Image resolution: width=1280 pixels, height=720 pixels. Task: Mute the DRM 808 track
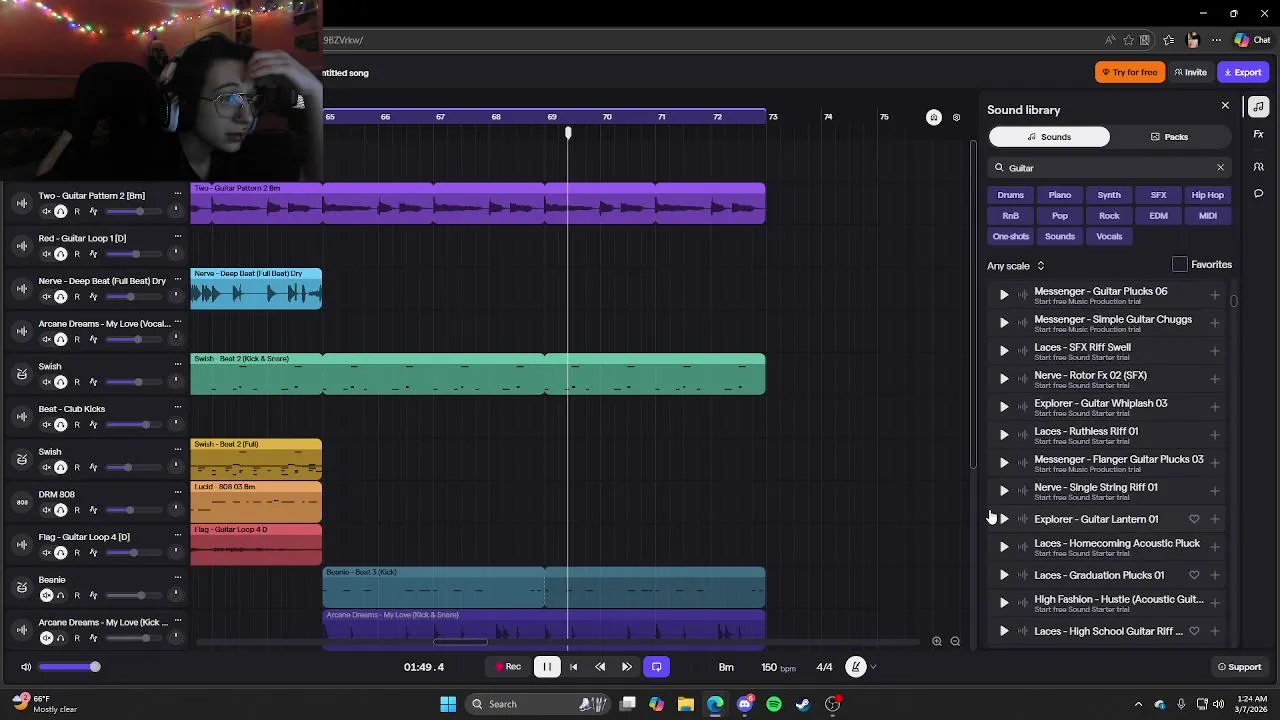tap(46, 510)
